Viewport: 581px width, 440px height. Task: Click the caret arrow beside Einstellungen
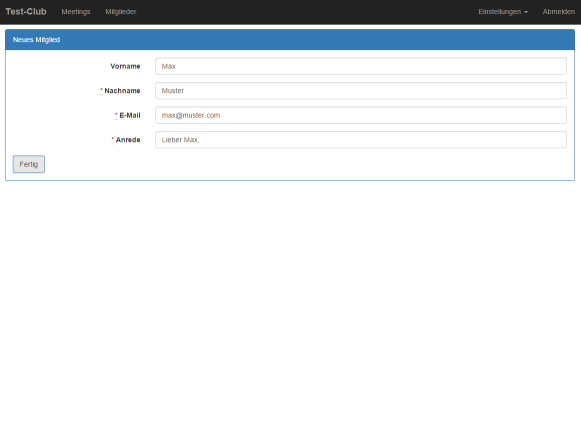coord(526,12)
